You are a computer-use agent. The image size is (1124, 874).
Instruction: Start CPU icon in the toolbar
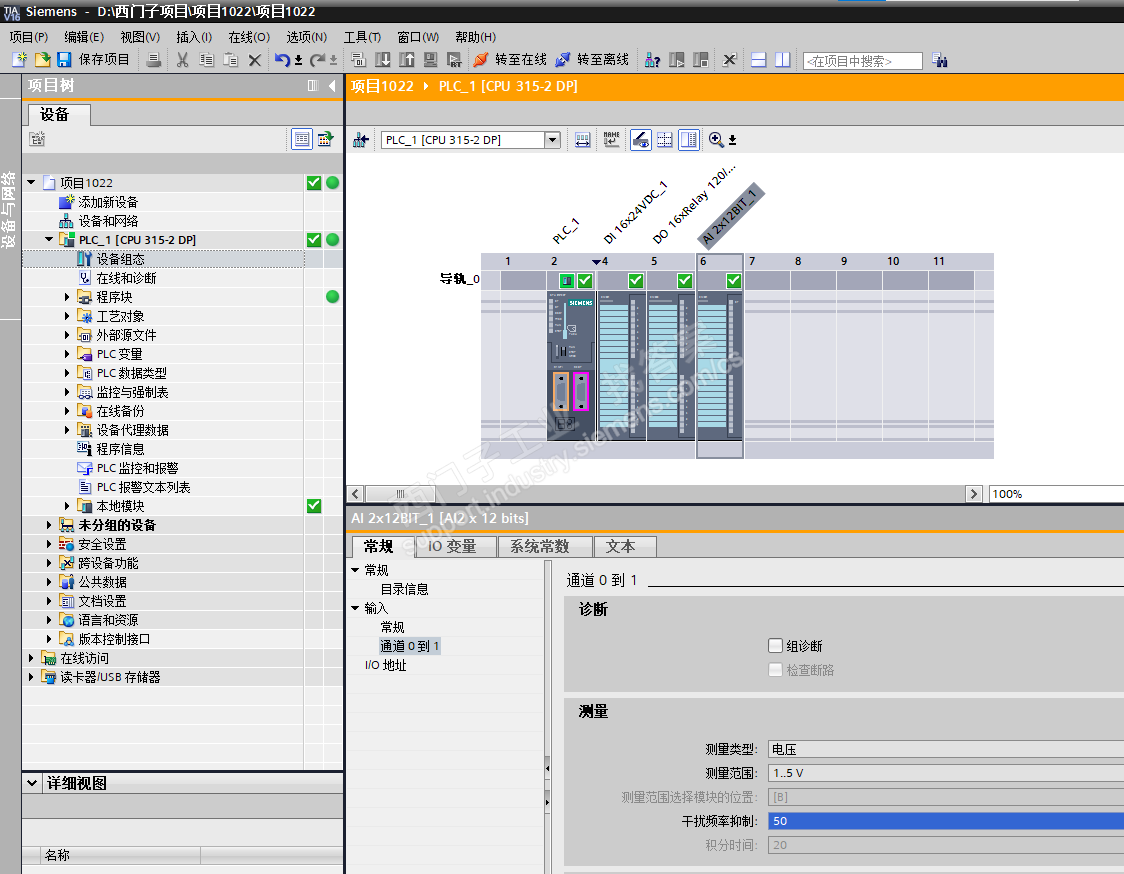tap(676, 60)
